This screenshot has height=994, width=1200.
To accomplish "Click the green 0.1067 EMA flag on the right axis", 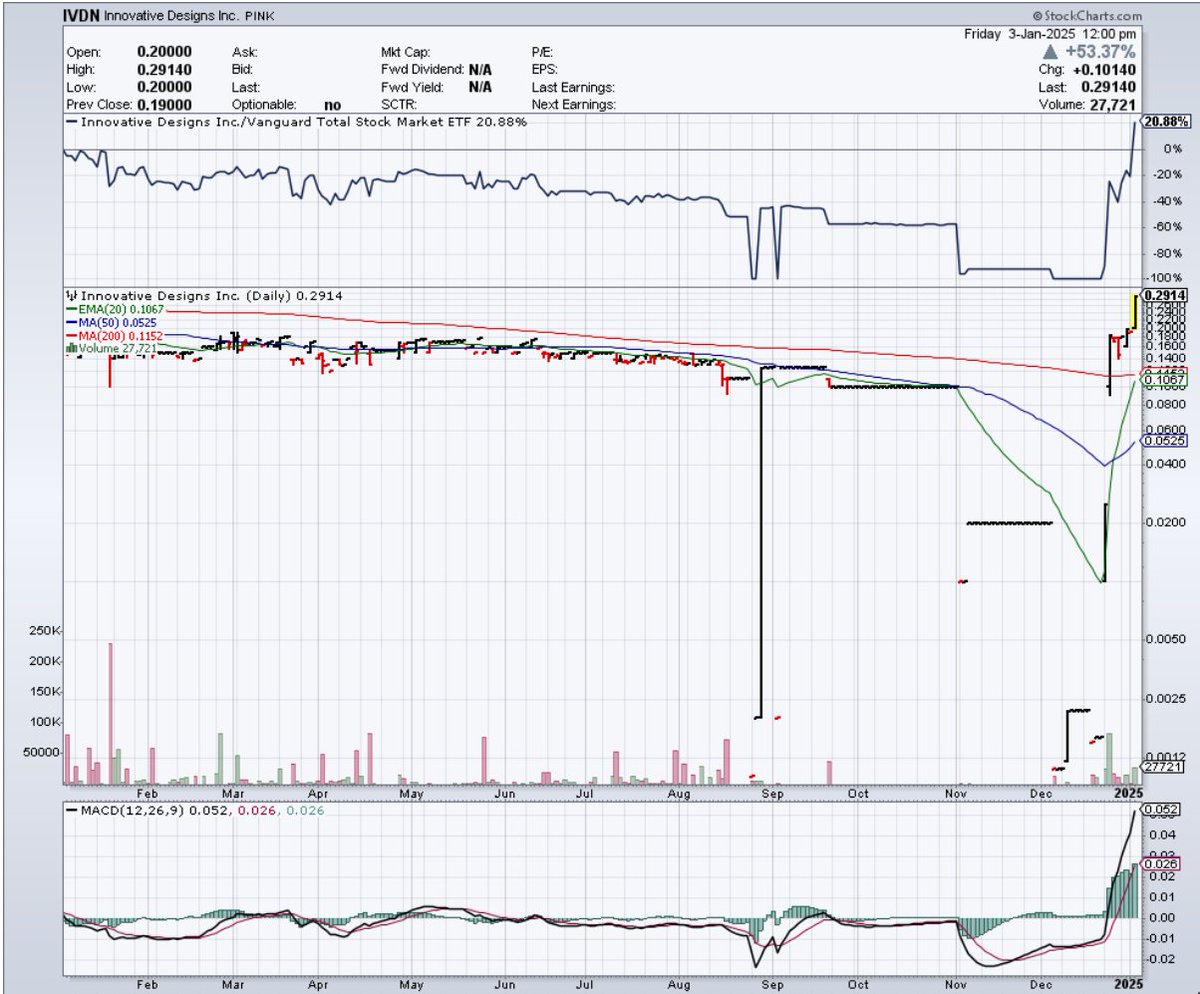I will point(1164,379).
